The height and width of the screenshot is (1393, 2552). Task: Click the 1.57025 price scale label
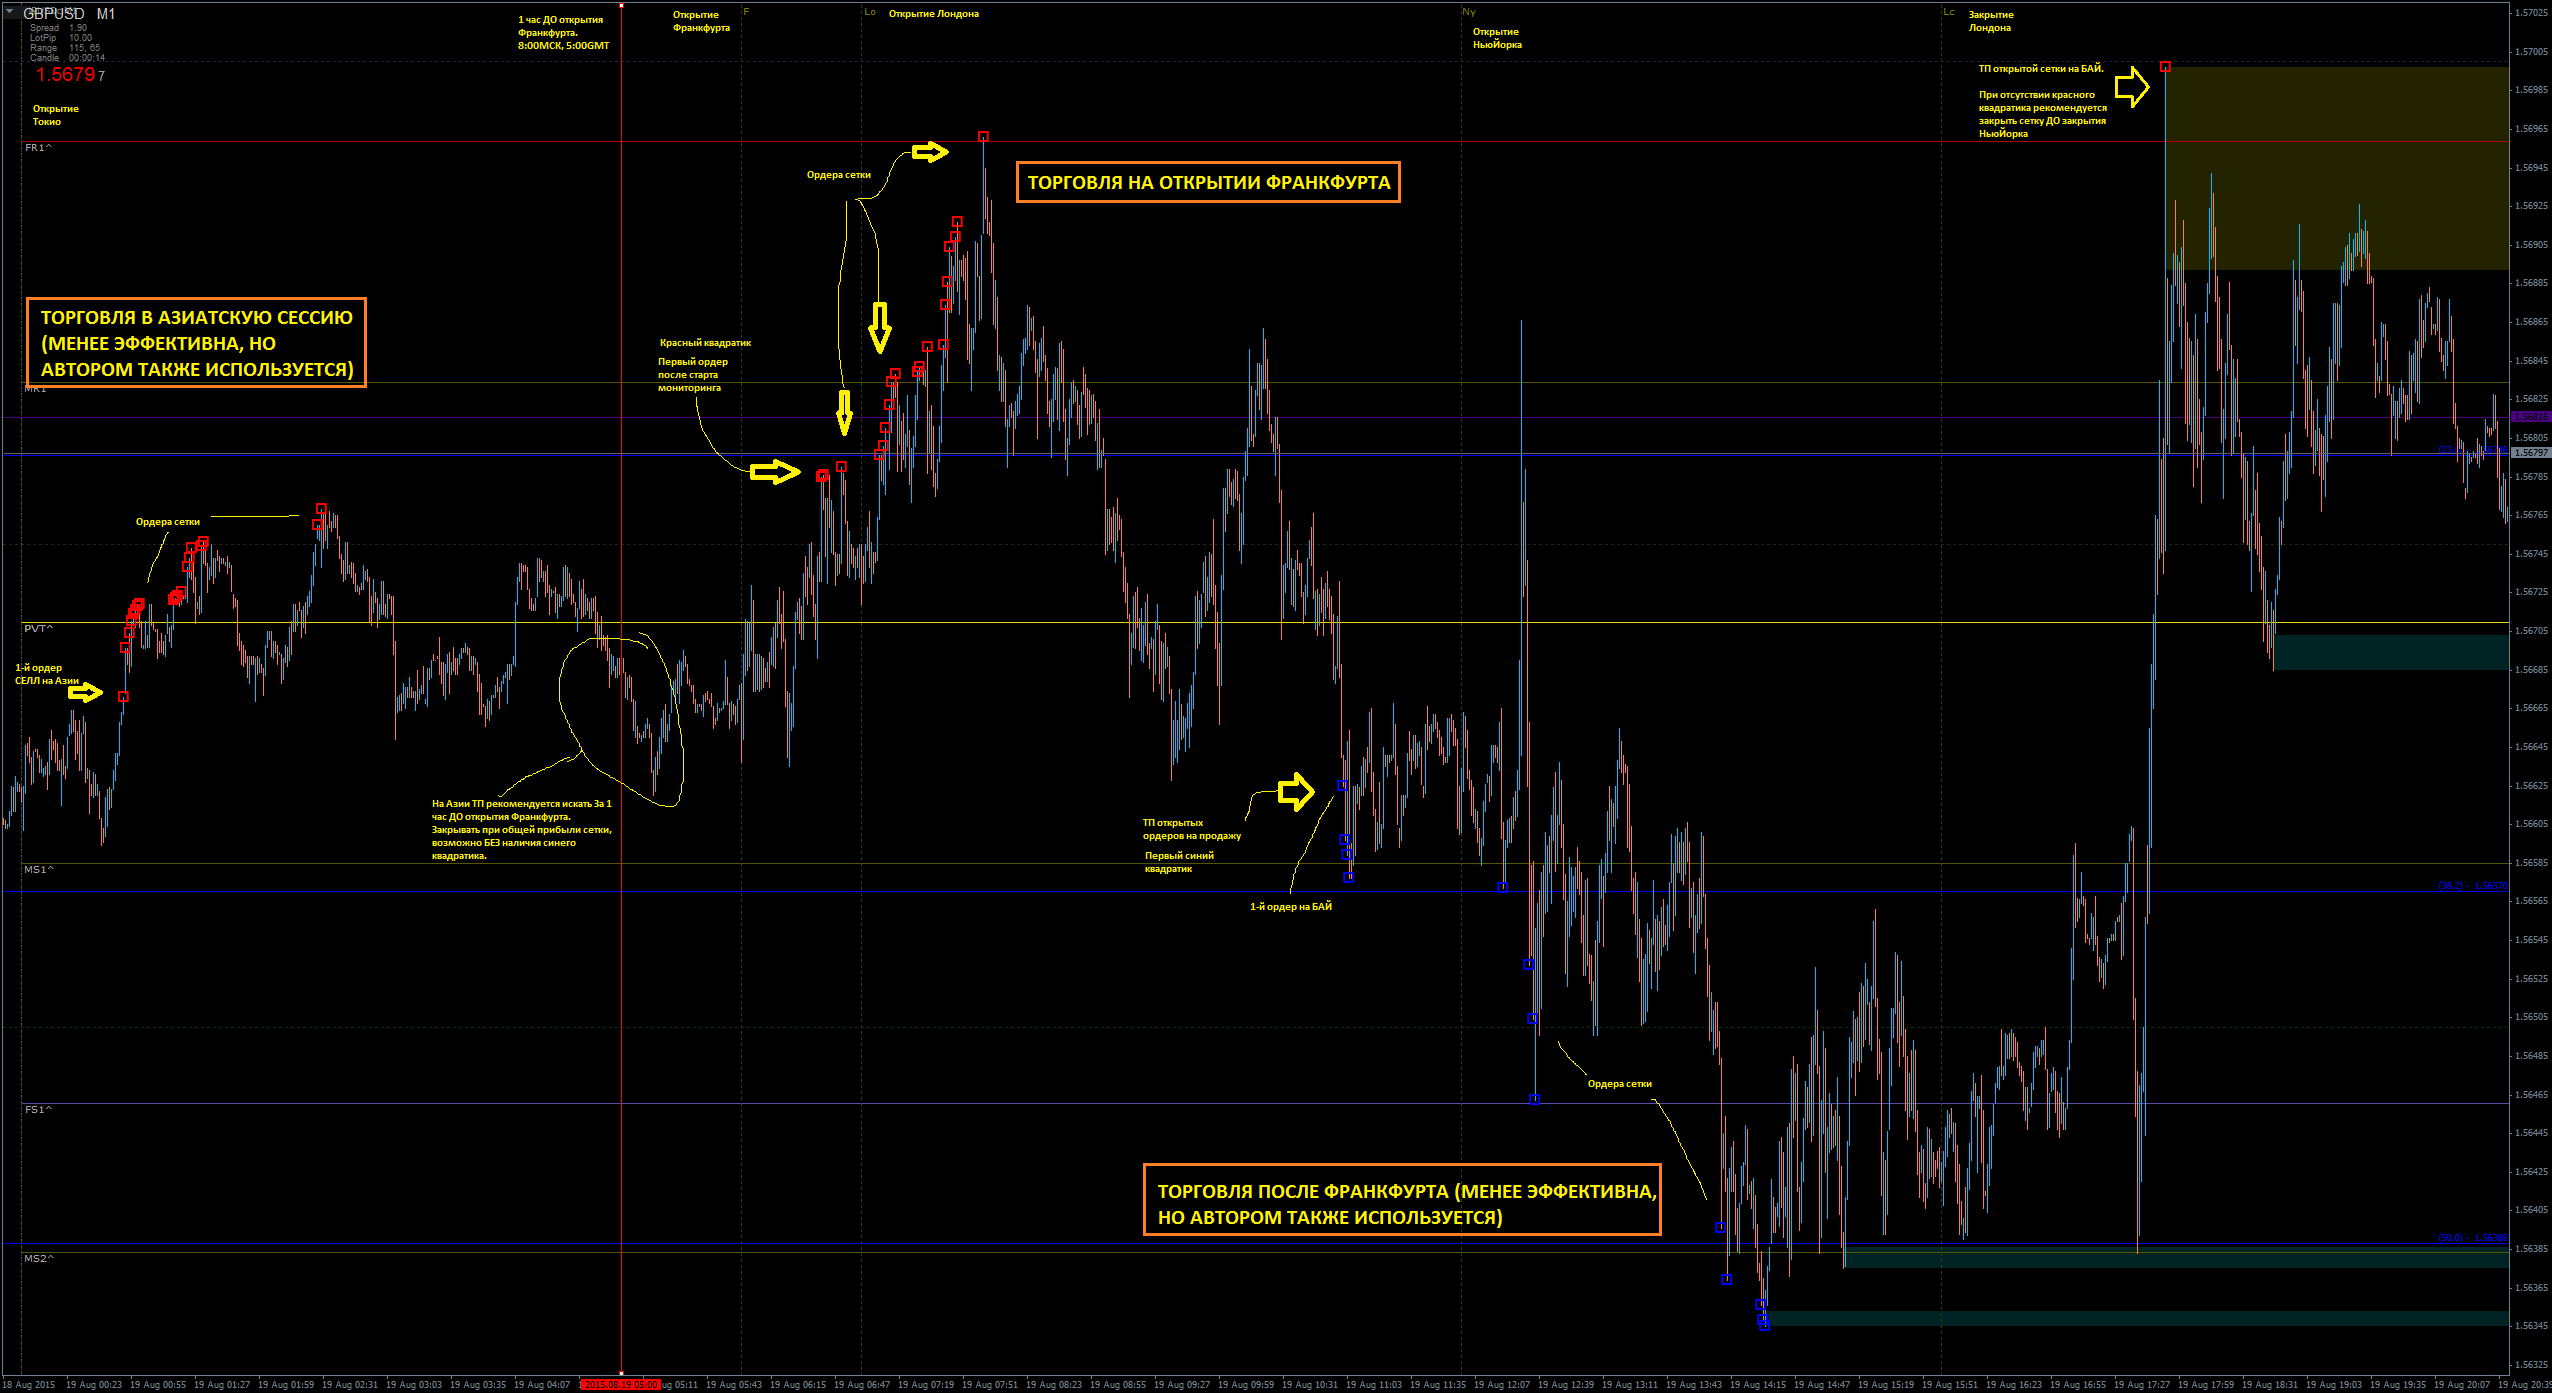pyautogui.click(x=2531, y=13)
